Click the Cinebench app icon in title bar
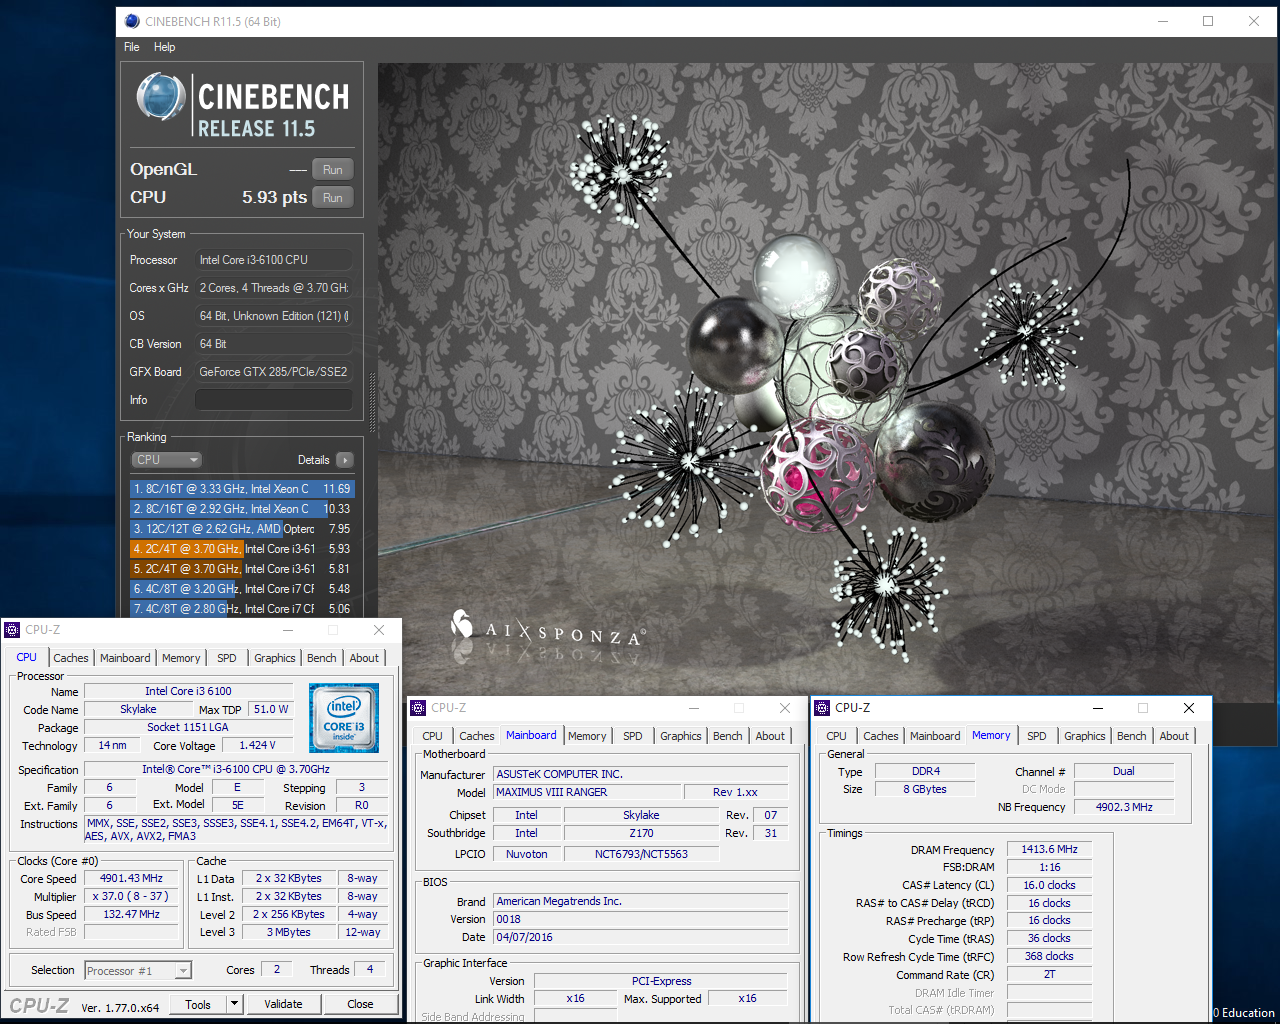The width and height of the screenshot is (1280, 1024). coord(132,21)
